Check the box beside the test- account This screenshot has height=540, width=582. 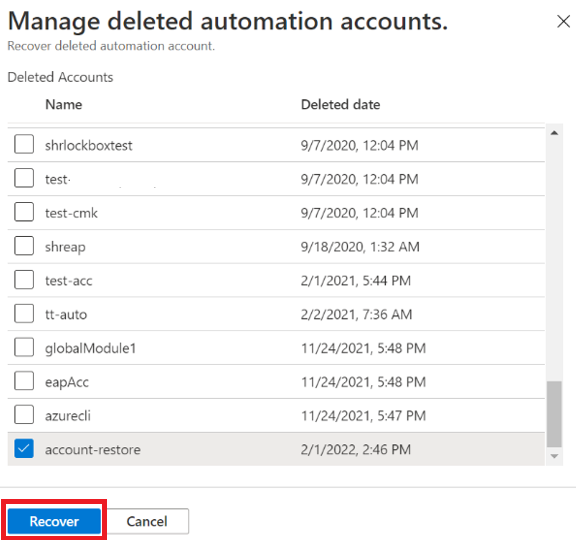[x=24, y=178]
